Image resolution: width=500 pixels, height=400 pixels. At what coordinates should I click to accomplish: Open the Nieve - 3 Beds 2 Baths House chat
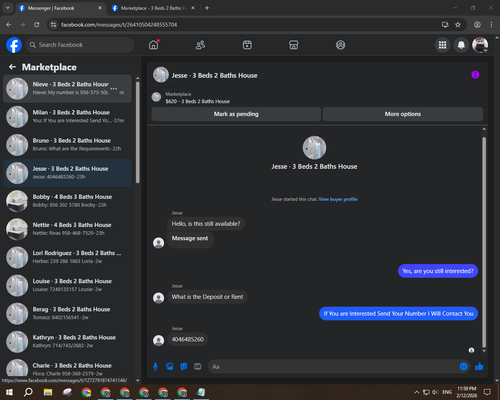67,89
